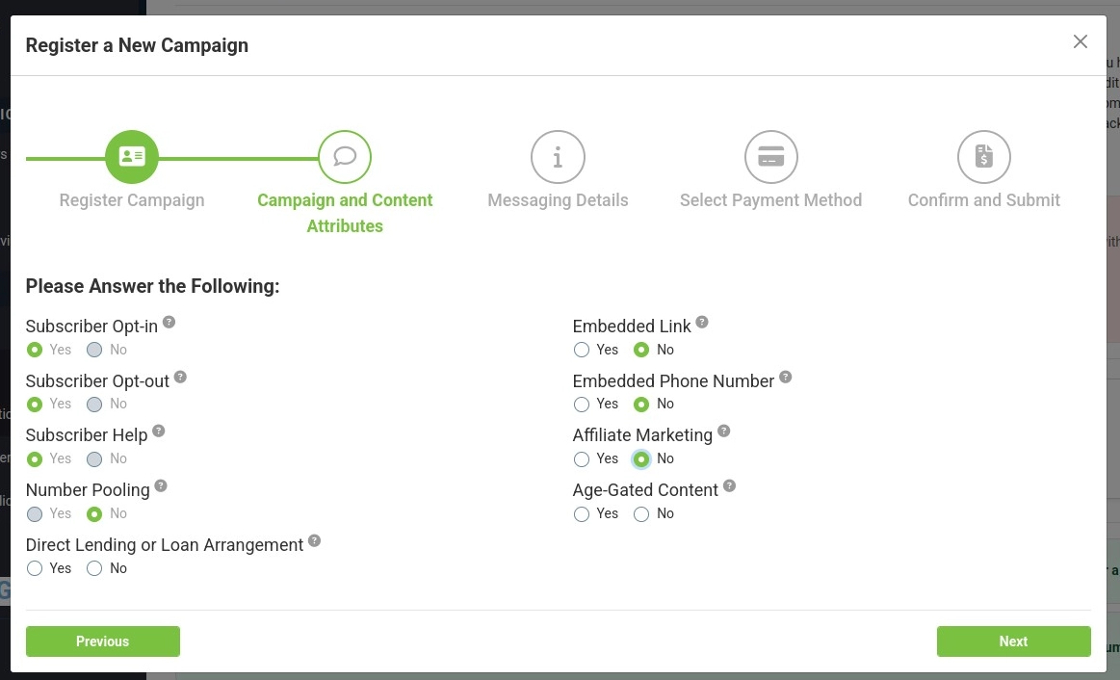Click the Register Campaign step icon
Viewport: 1120px width, 680px height.
(132, 157)
